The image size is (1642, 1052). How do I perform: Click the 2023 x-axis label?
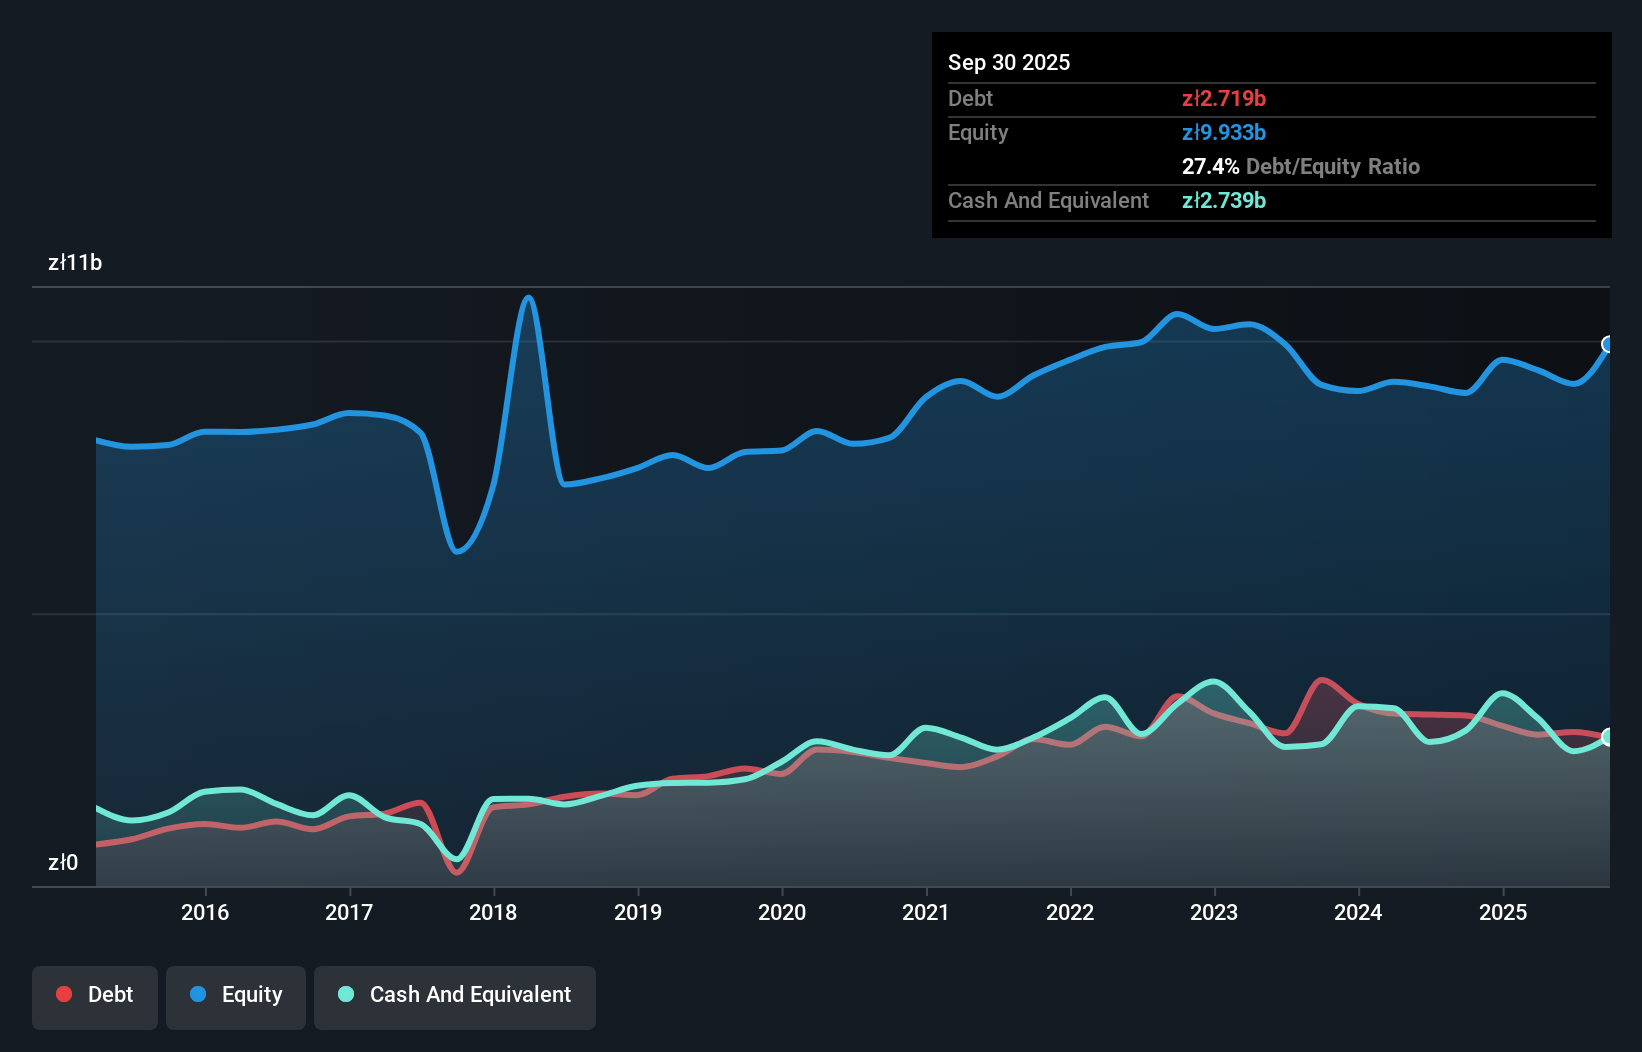point(1214,912)
